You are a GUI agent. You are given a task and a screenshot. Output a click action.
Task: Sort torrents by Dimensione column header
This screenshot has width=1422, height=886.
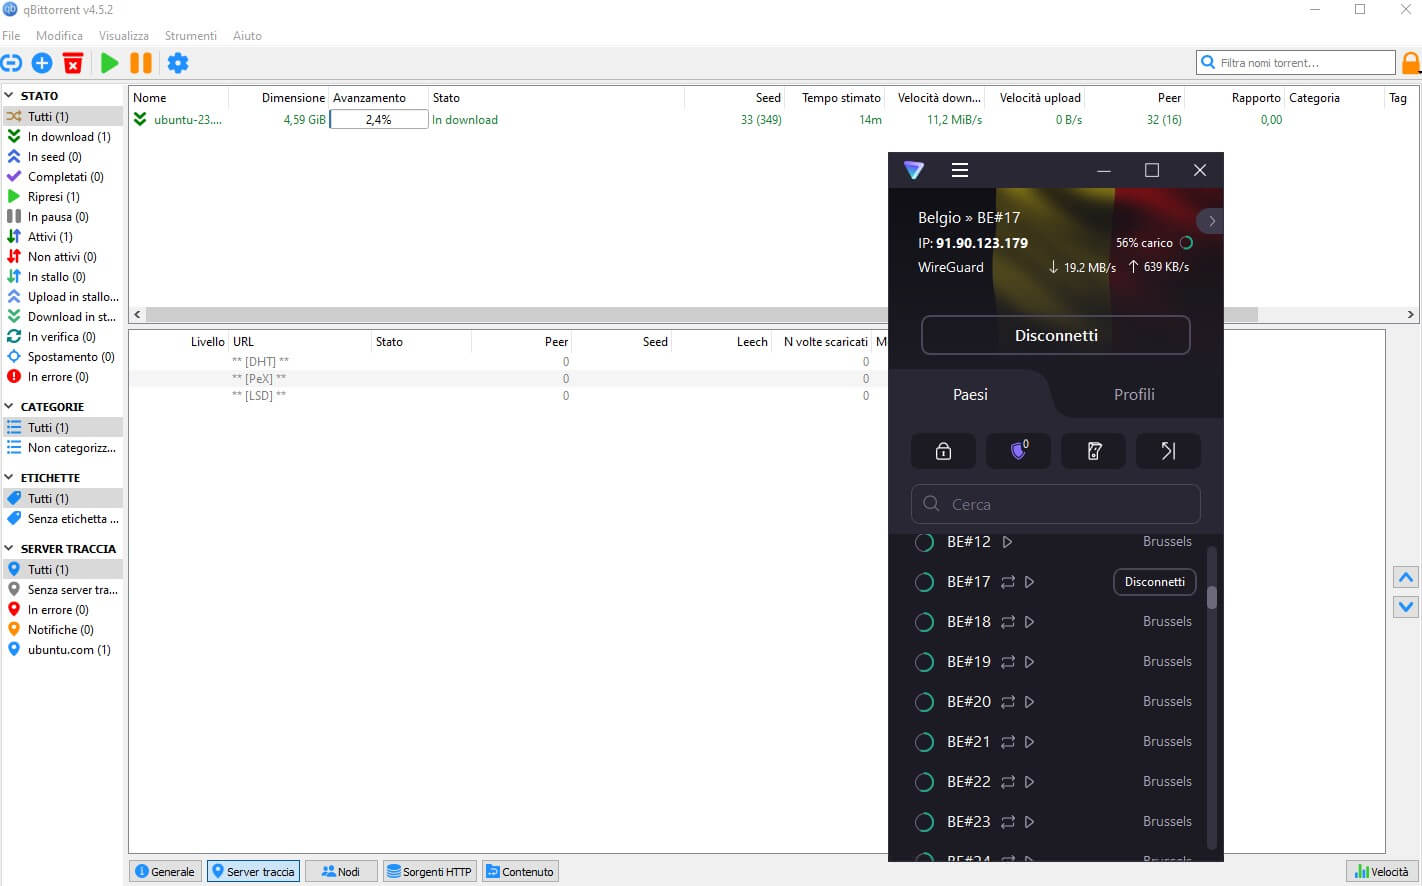[x=279, y=98]
